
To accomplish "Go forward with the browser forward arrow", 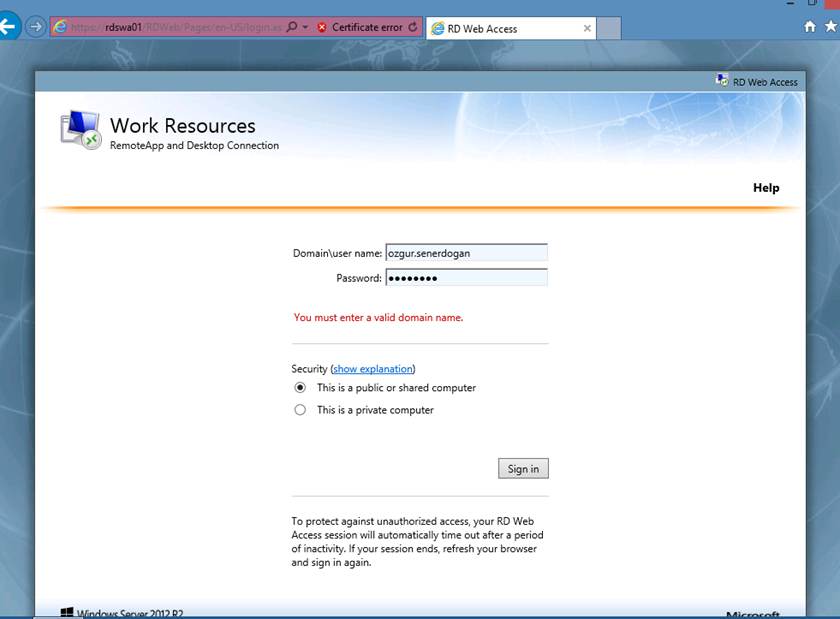I will point(36,27).
